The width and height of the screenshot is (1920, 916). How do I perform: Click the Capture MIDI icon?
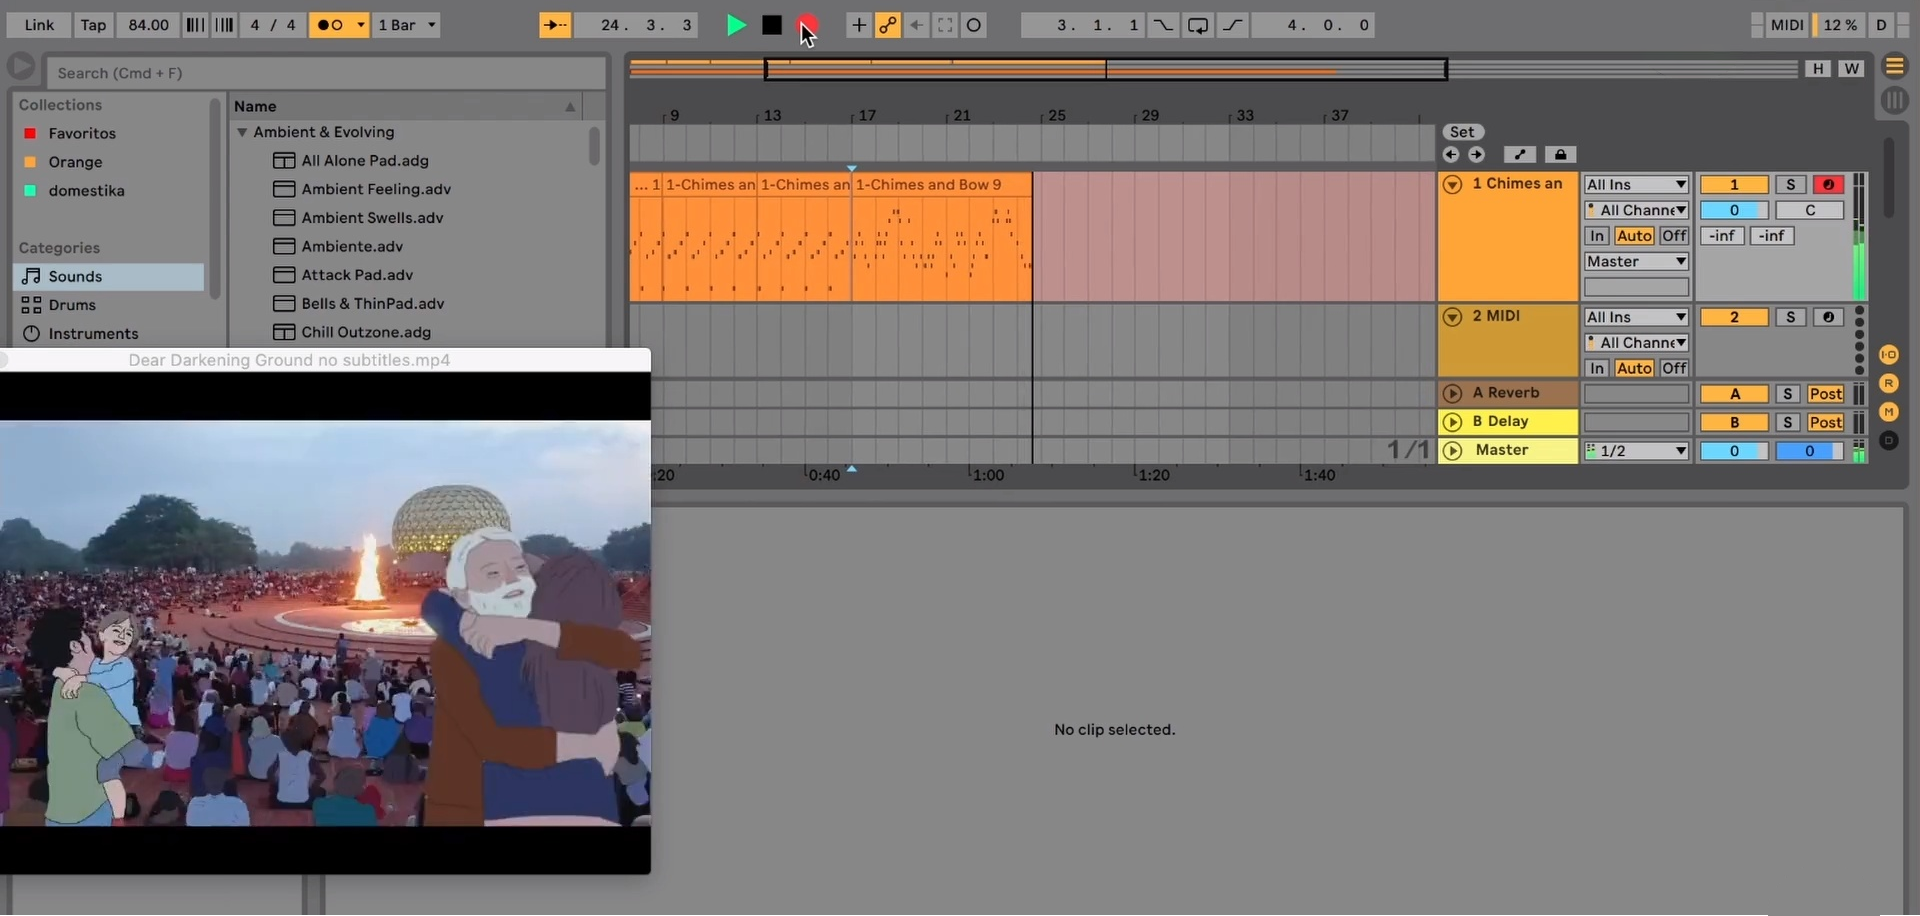(945, 25)
